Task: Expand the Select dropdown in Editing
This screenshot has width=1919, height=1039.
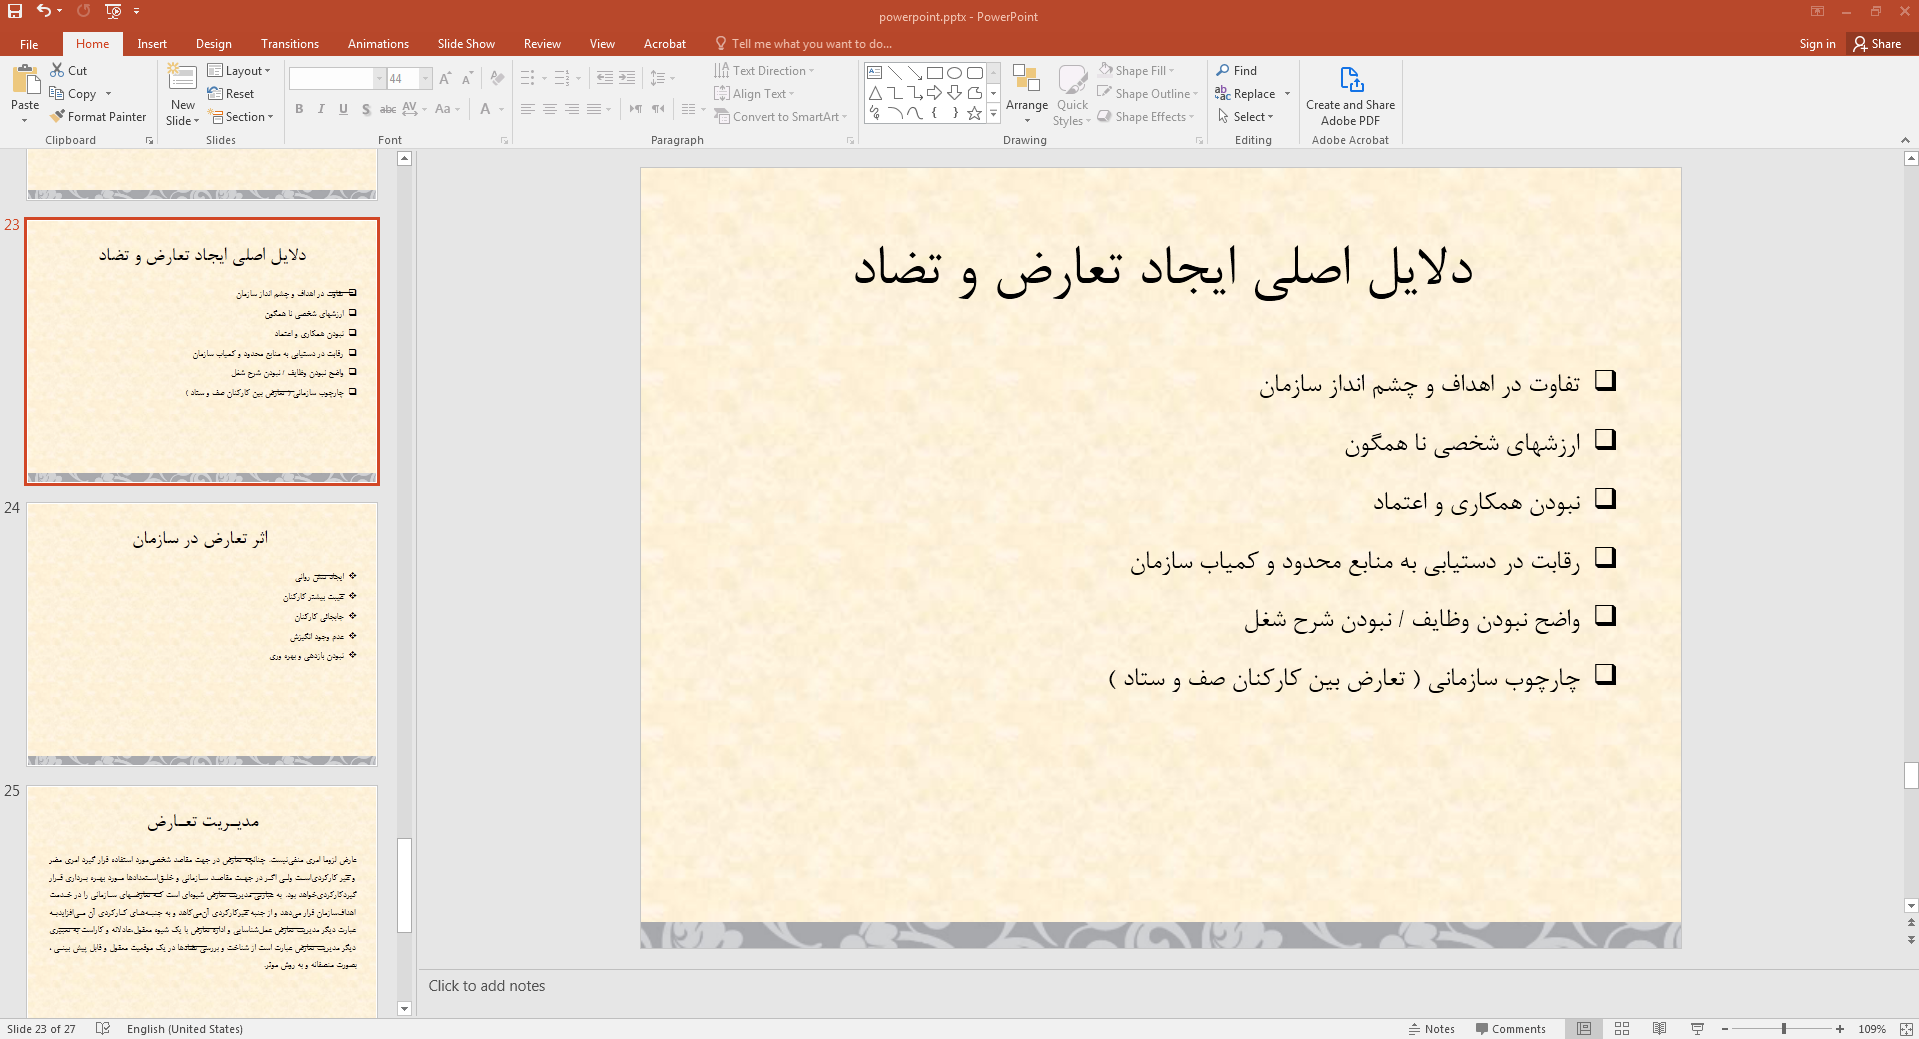Action: point(1246,117)
